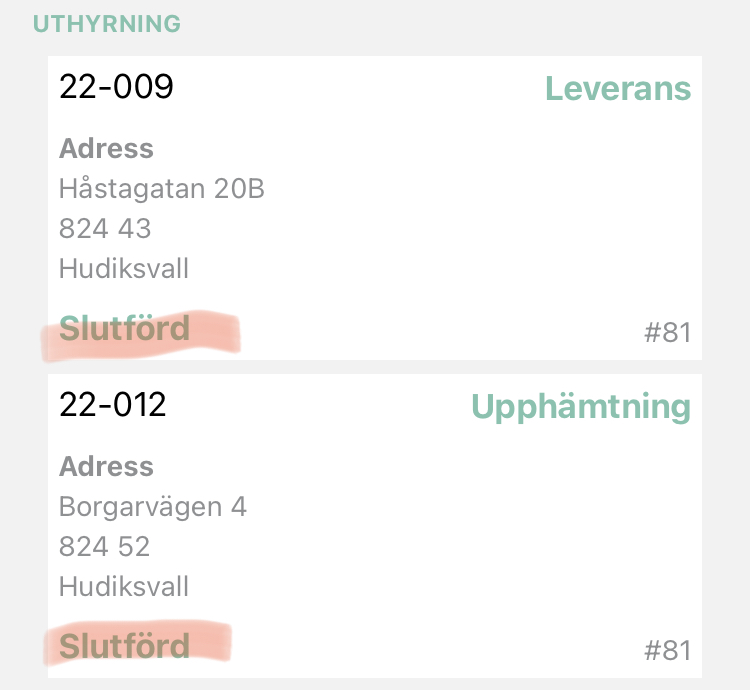Select address Borgarvägen 4

pos(153,507)
